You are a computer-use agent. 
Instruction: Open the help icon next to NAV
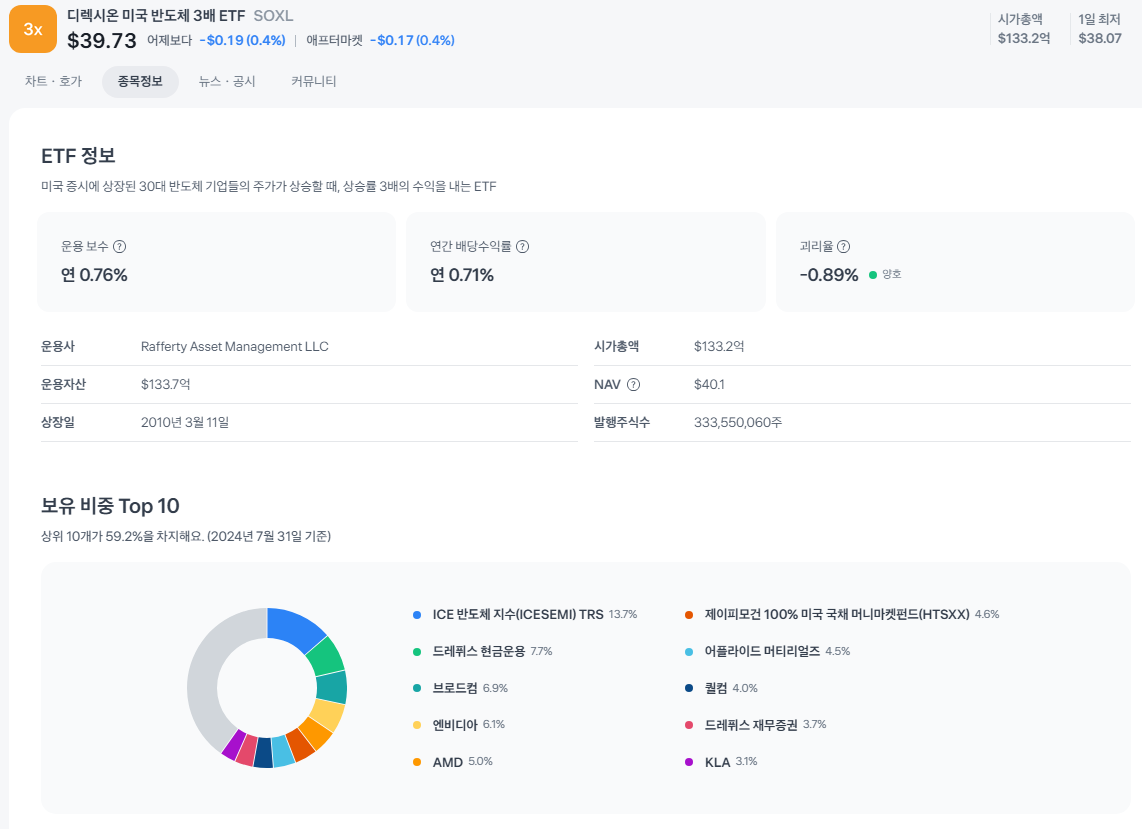(634, 385)
